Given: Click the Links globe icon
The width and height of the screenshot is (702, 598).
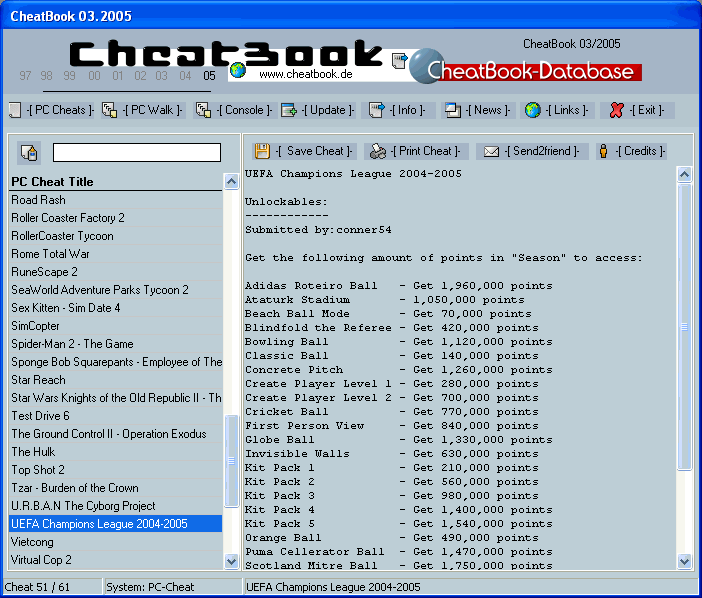Looking at the screenshot, I should [533, 110].
